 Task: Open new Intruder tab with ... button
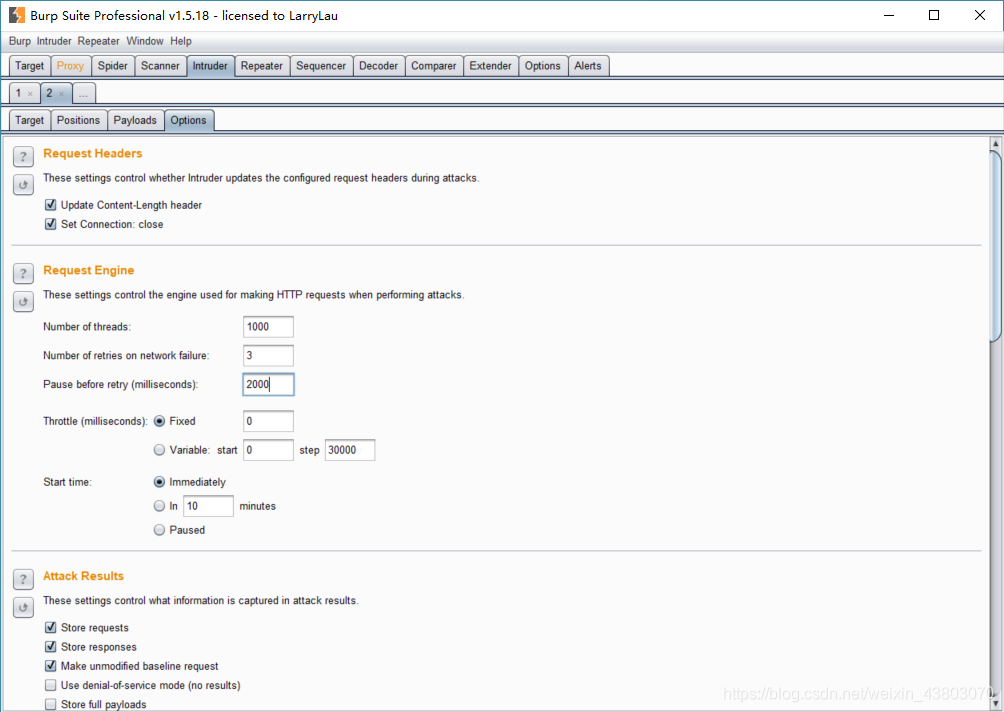(83, 93)
